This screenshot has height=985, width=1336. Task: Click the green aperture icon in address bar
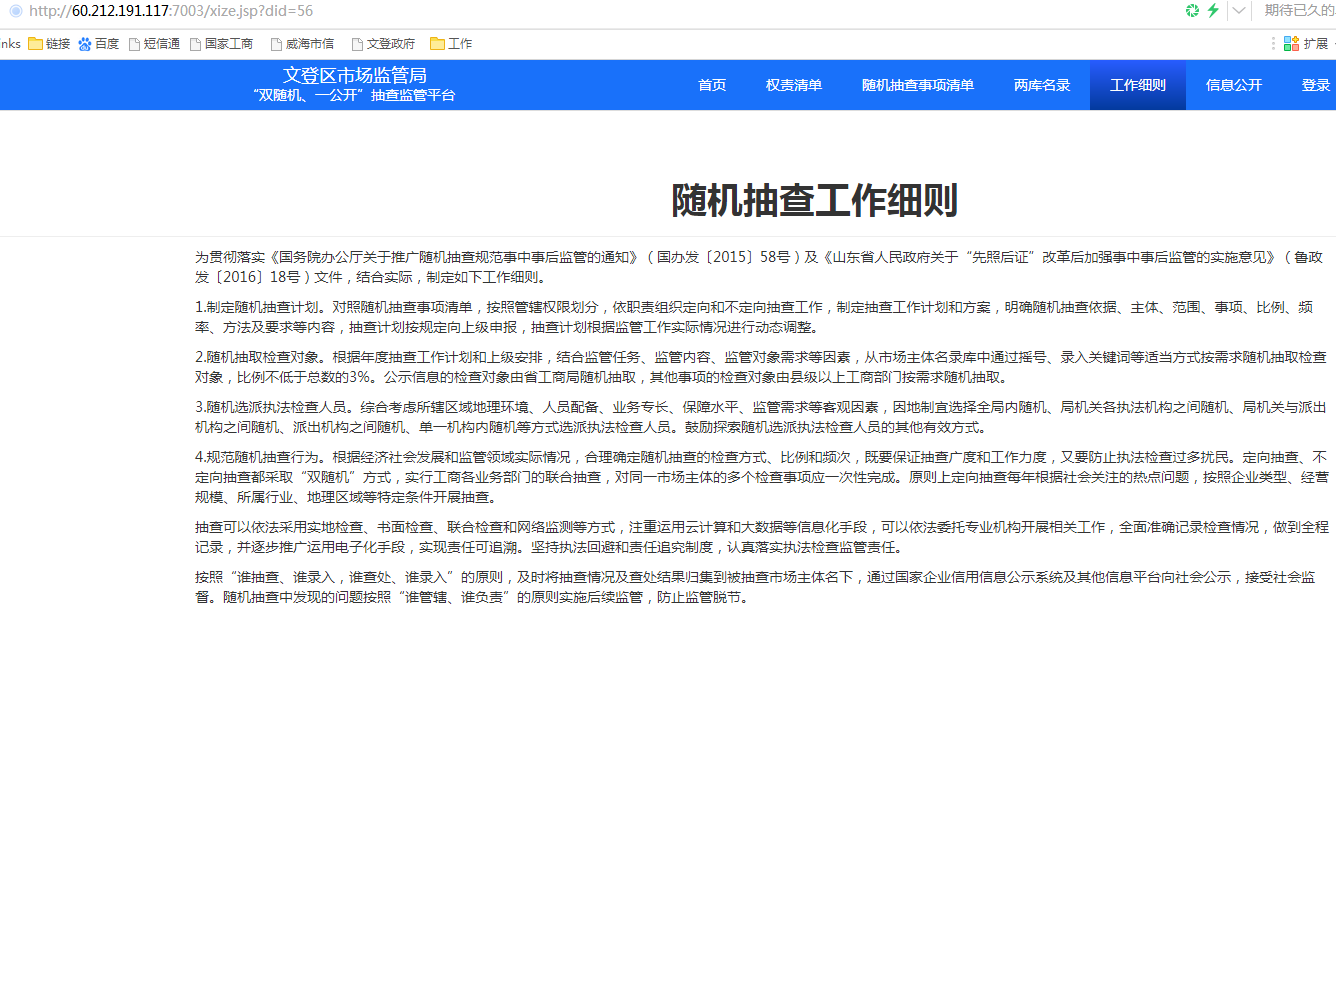click(1192, 11)
